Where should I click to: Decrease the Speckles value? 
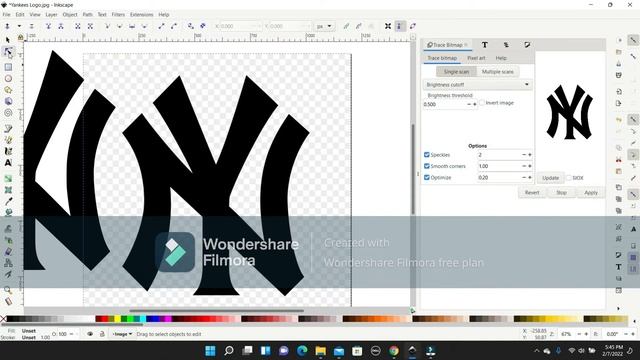pos(524,155)
